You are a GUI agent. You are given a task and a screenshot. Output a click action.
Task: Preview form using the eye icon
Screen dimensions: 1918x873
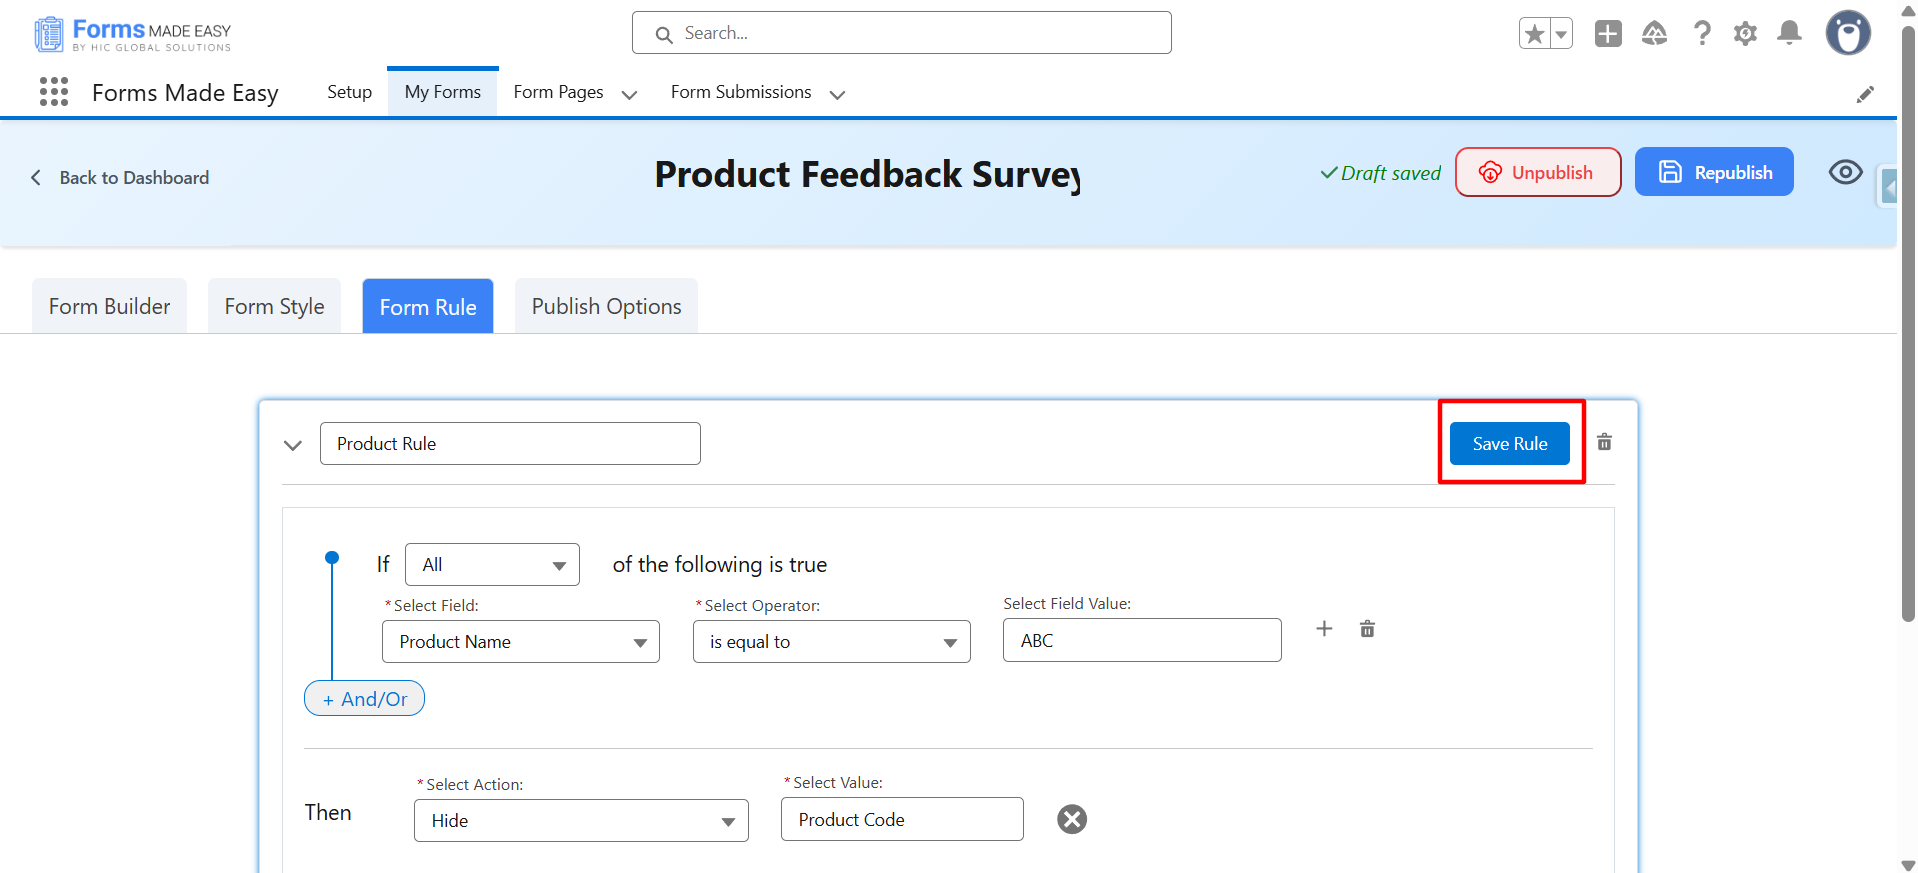pyautogui.click(x=1845, y=172)
